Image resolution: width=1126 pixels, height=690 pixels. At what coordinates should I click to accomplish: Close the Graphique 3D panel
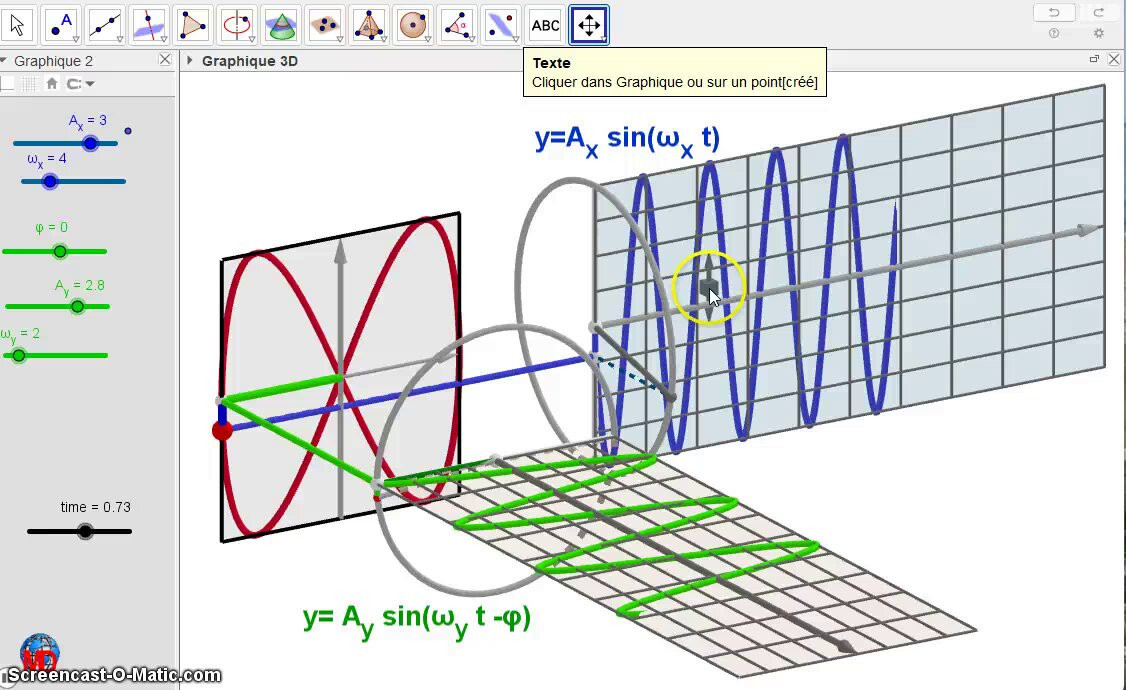pyautogui.click(x=1114, y=60)
